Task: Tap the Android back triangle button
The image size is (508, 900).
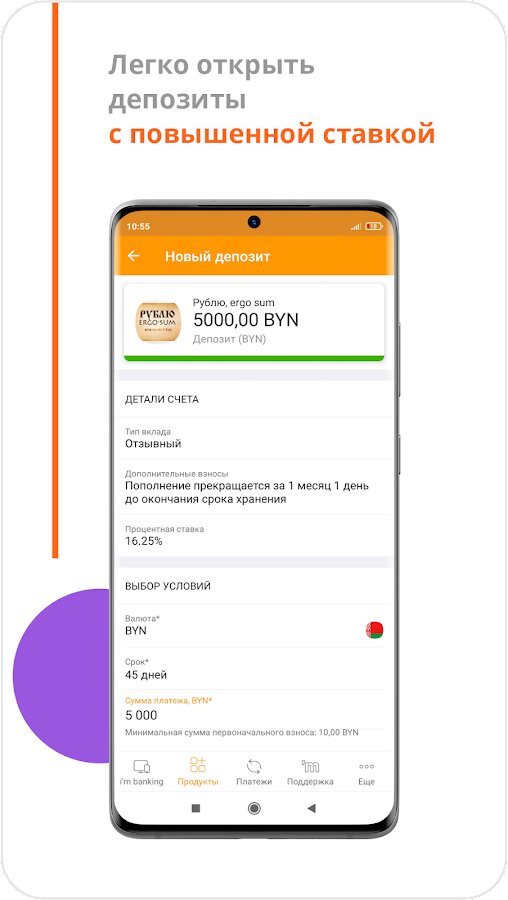Action: pos(311,808)
